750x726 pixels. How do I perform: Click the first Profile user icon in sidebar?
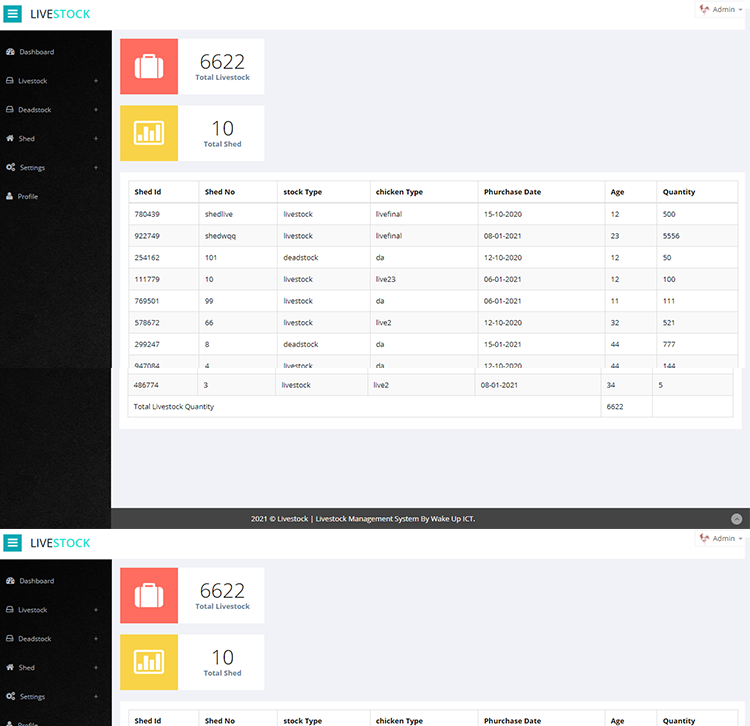[x=10, y=197]
